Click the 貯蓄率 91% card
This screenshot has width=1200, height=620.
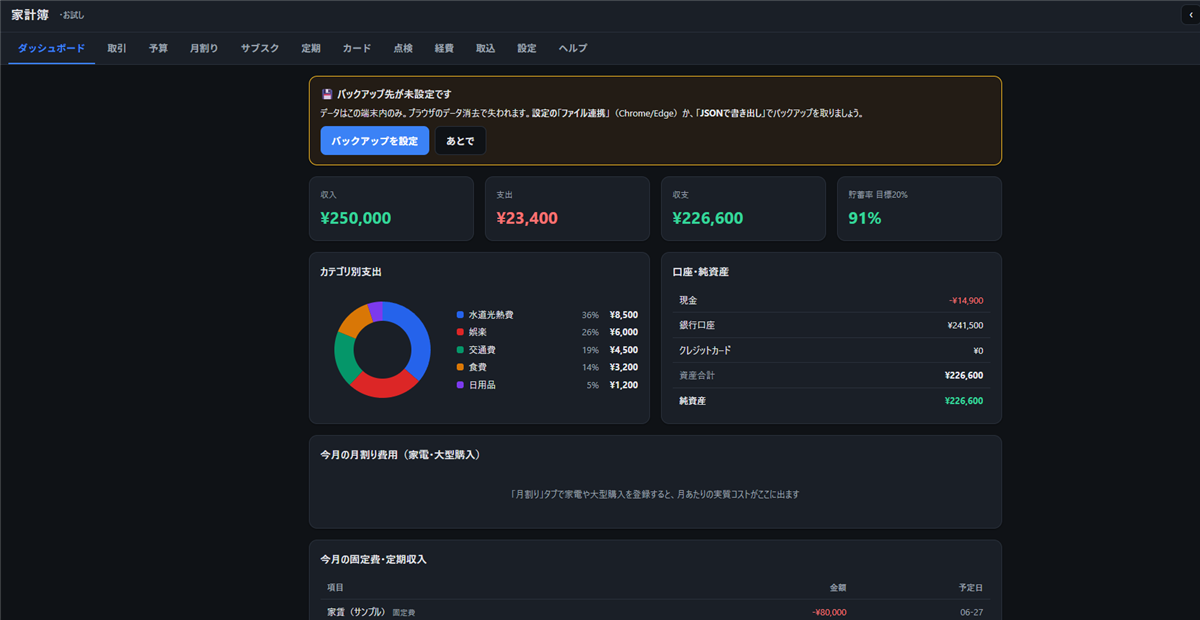919,209
